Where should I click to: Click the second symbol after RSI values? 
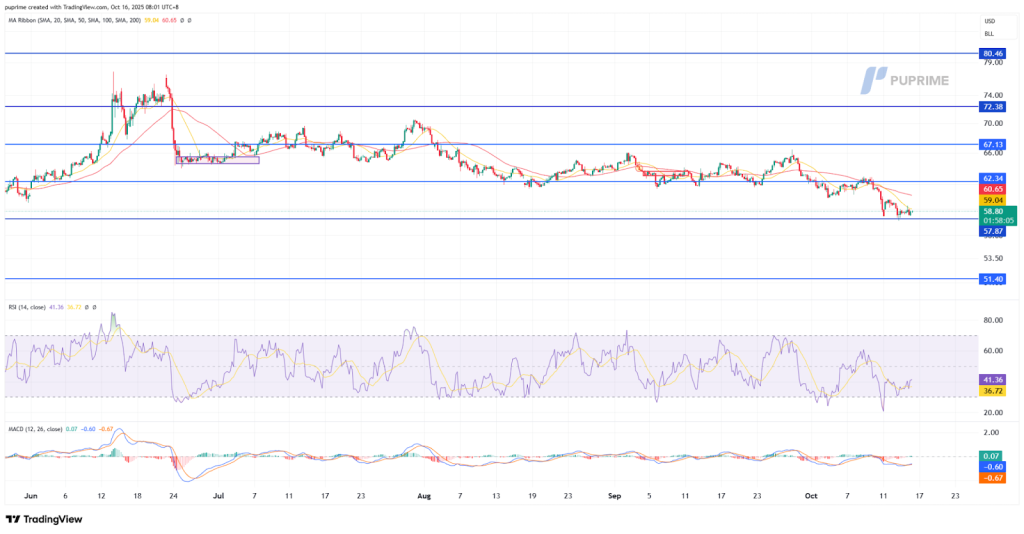94,308
